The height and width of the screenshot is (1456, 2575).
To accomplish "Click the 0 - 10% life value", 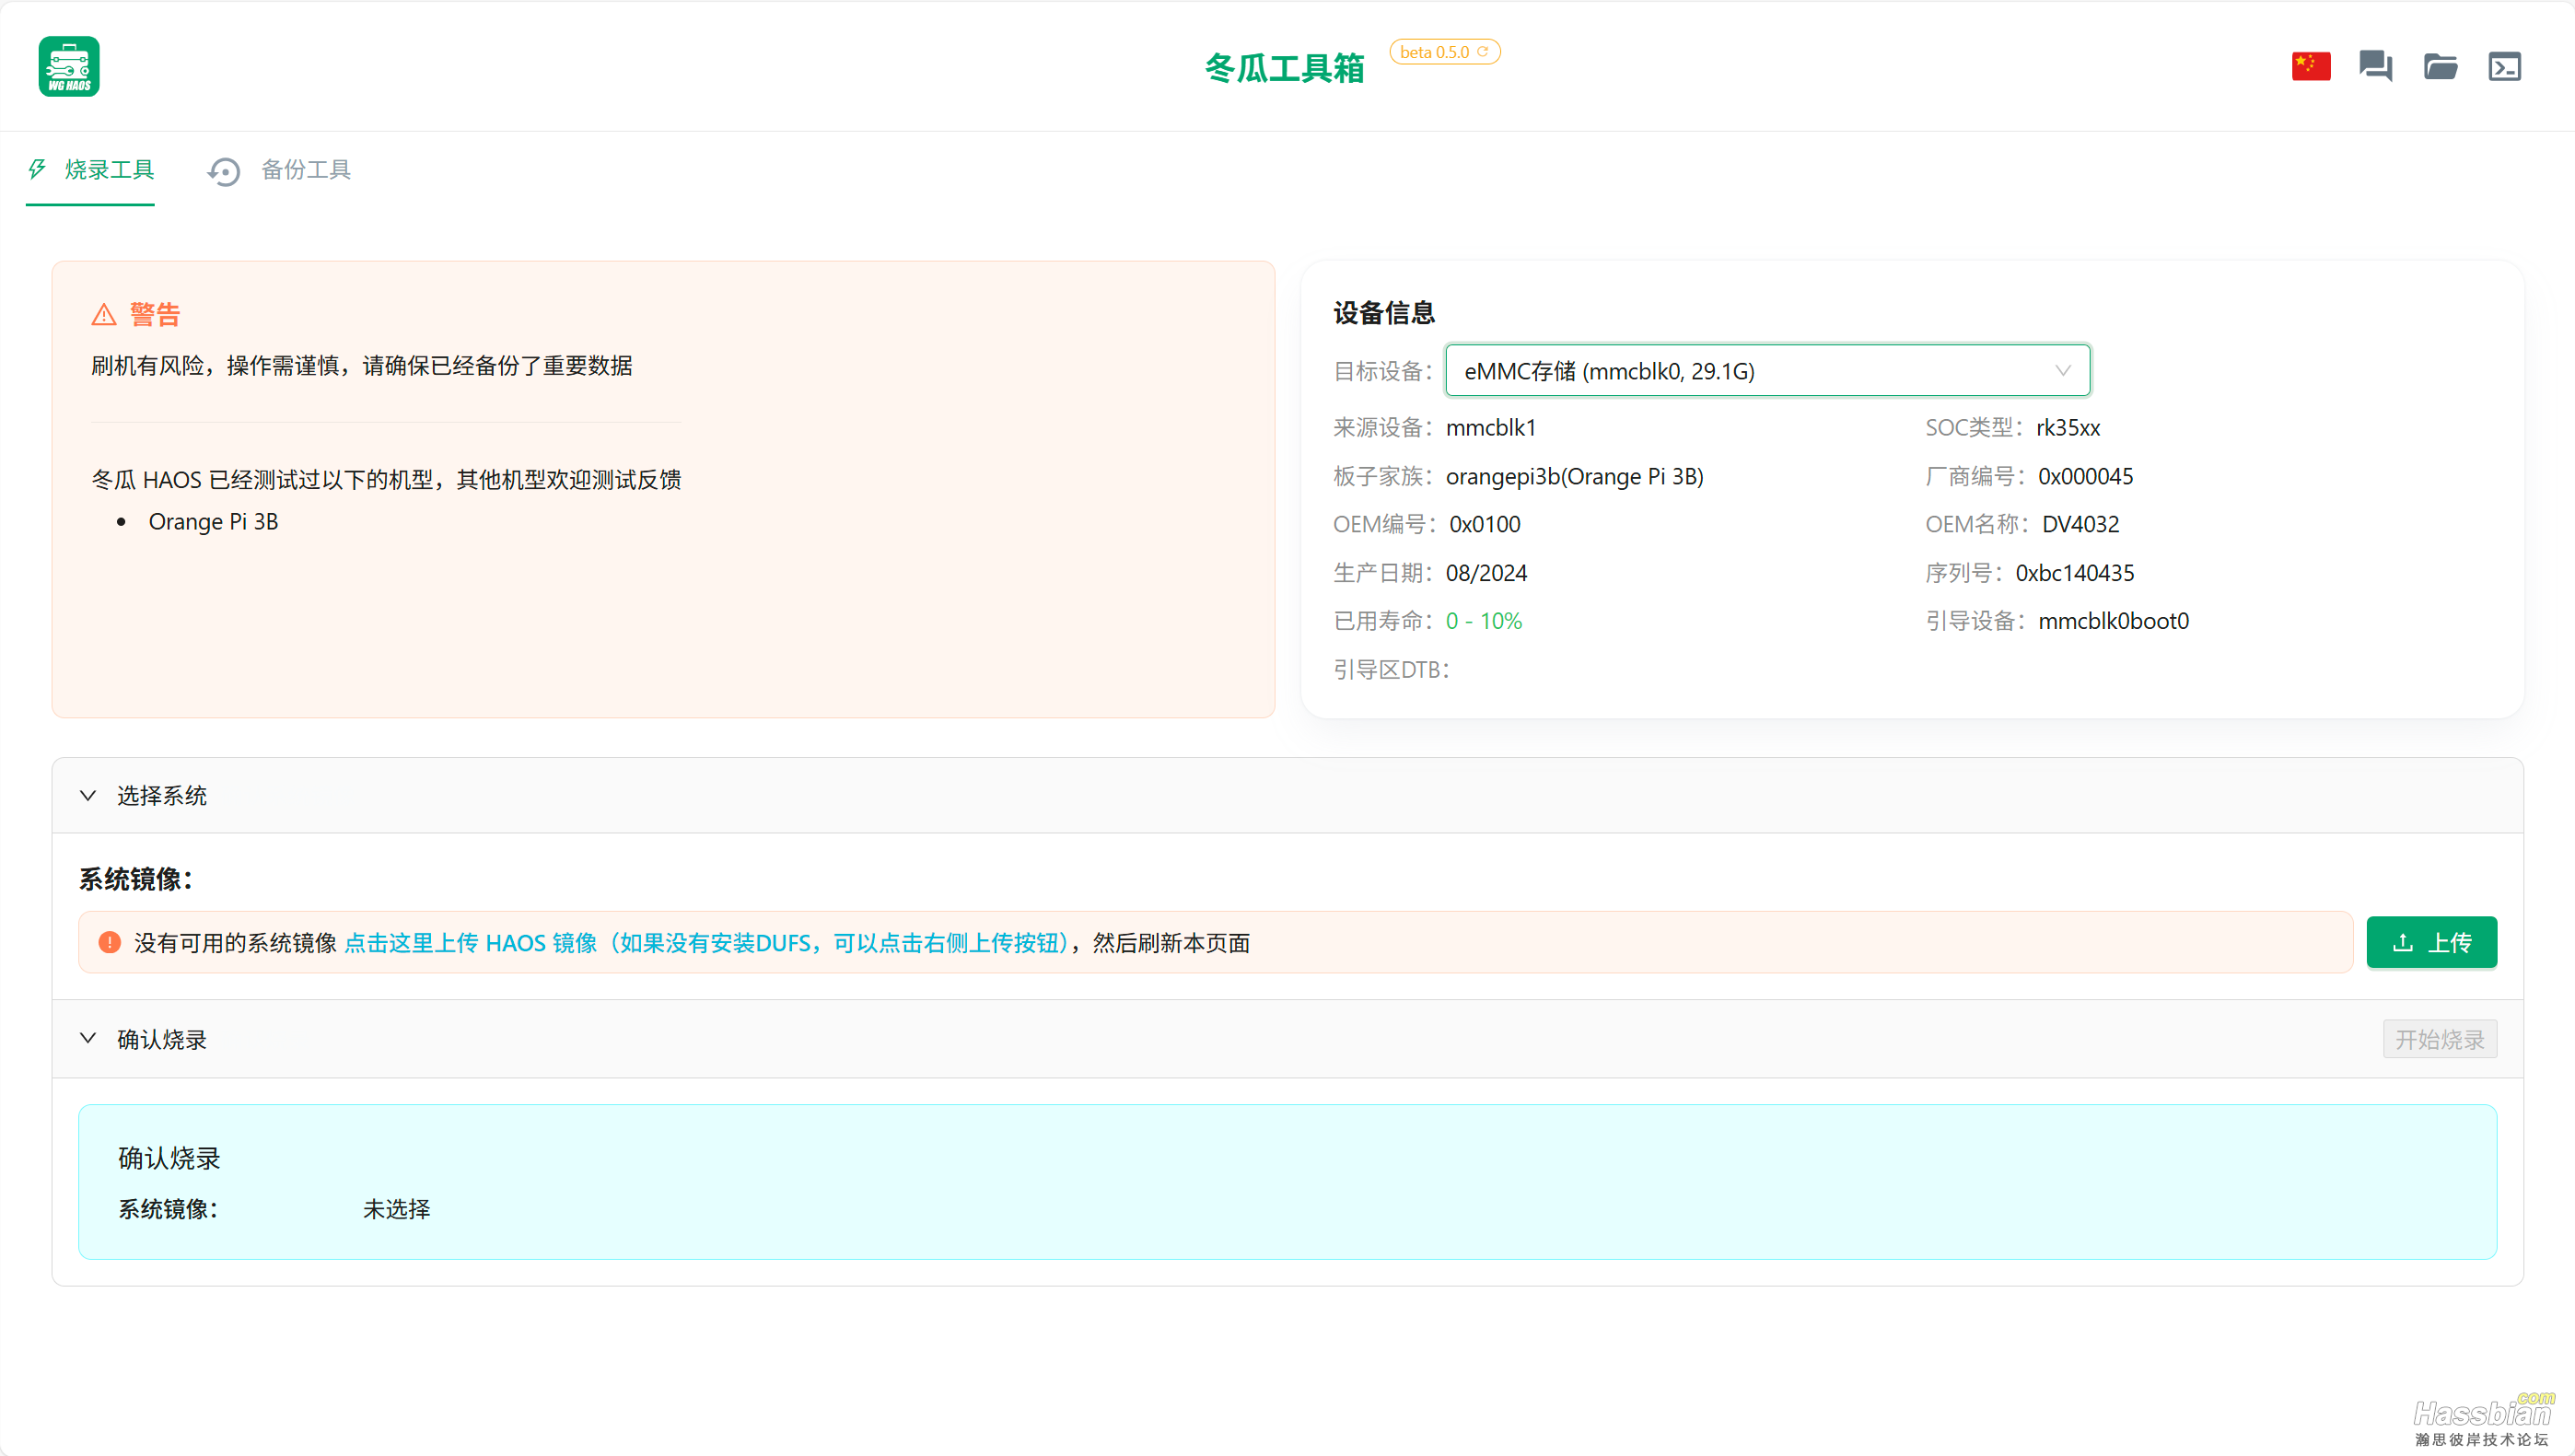I will click(x=1483, y=621).
